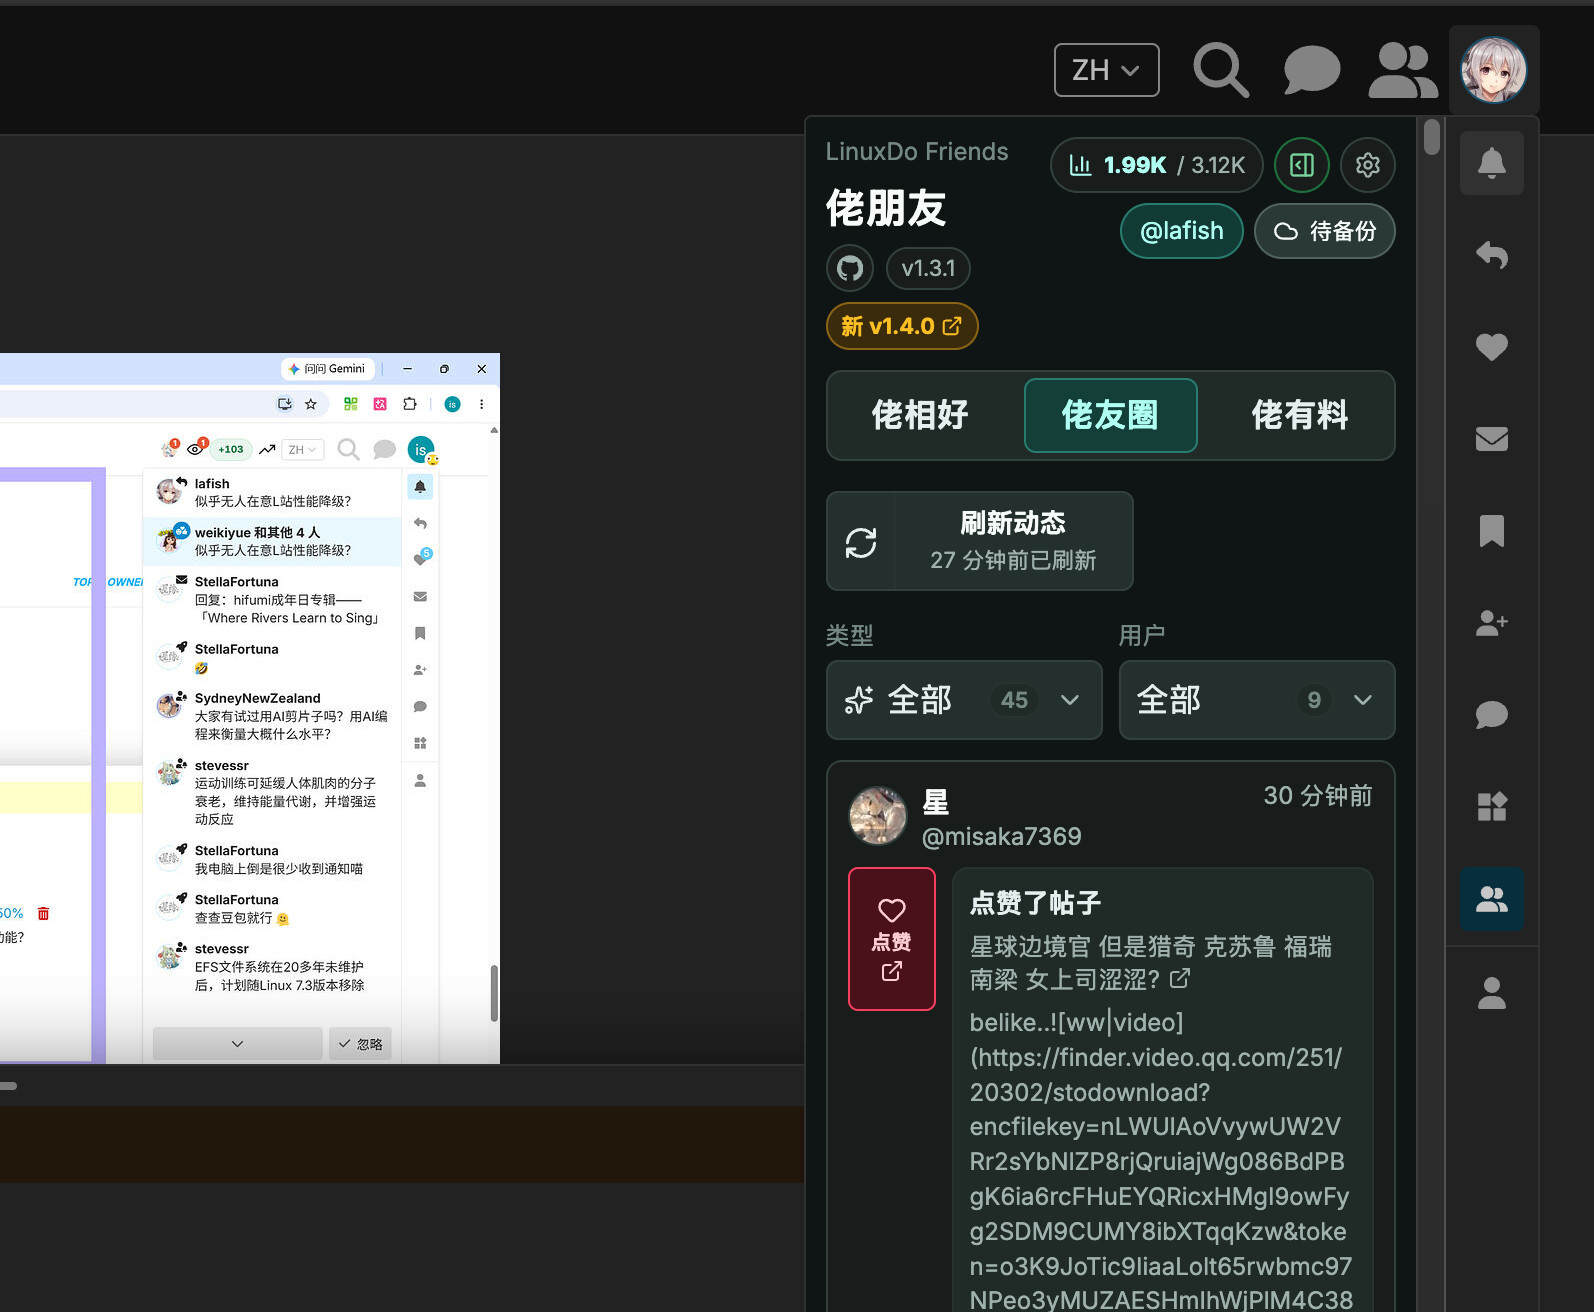Show the replies arrow tab in sidebar
The width and height of the screenshot is (1594, 1312).
1491,255
